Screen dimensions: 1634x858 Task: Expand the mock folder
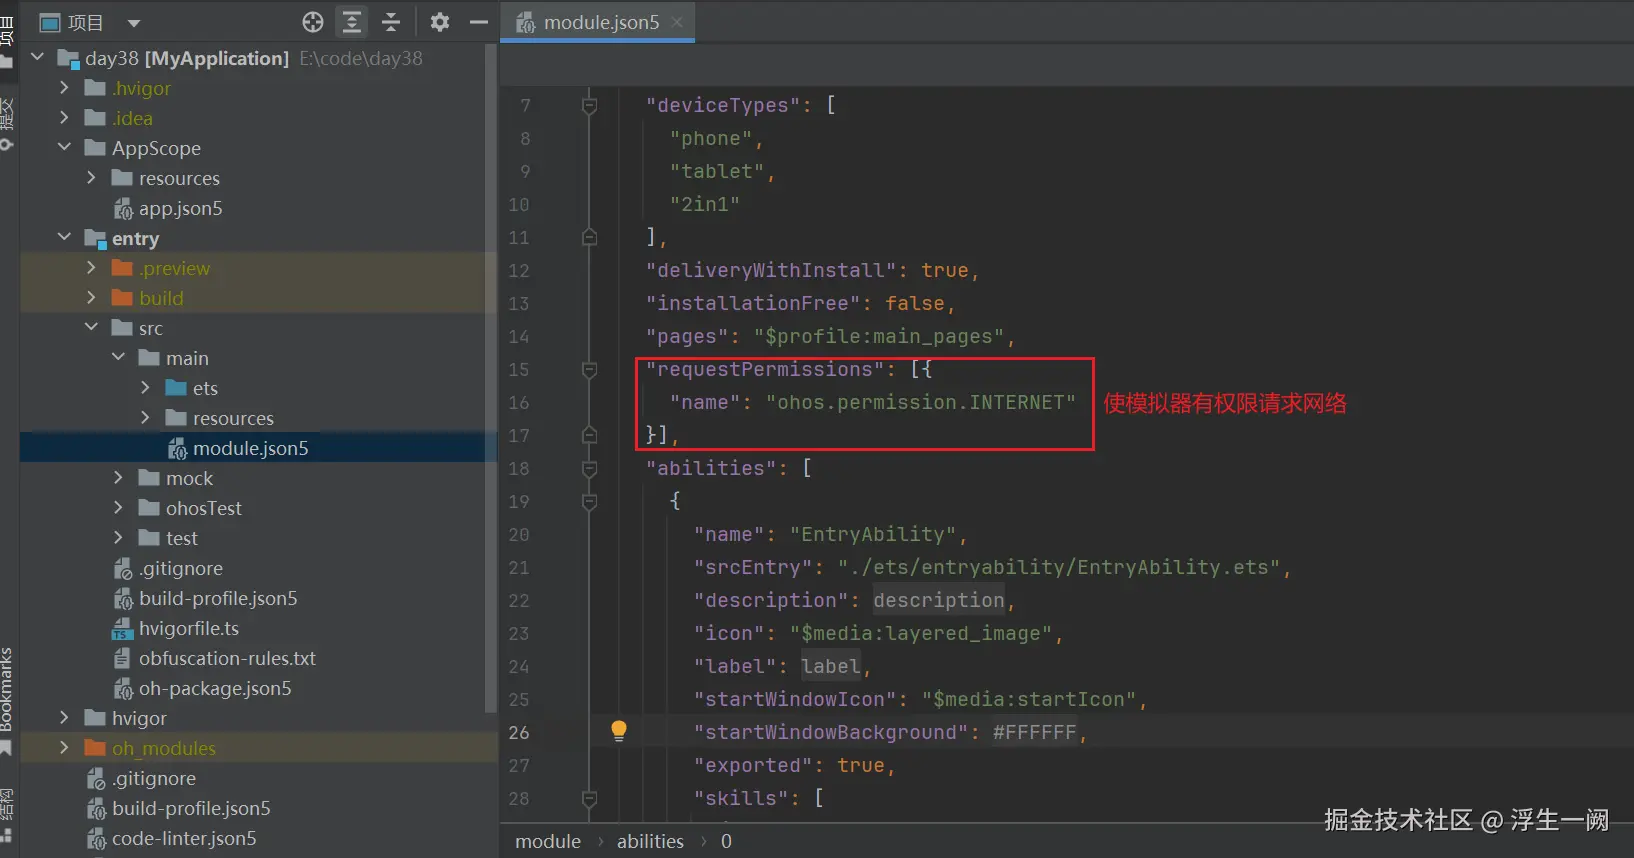pos(119,478)
